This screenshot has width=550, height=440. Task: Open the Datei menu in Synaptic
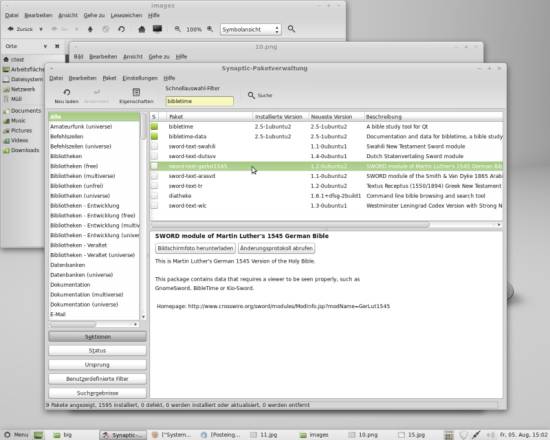56,78
